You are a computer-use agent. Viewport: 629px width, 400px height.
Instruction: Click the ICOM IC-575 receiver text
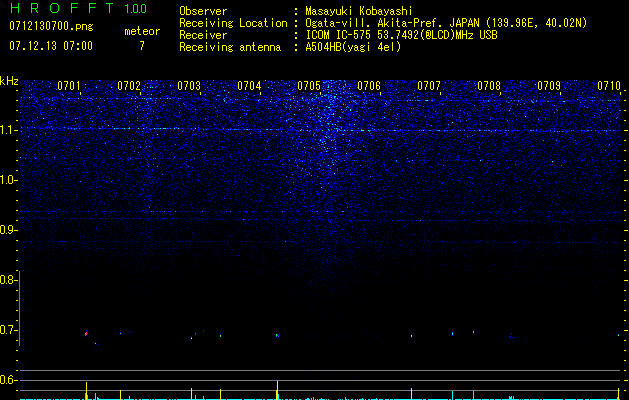pos(401,35)
